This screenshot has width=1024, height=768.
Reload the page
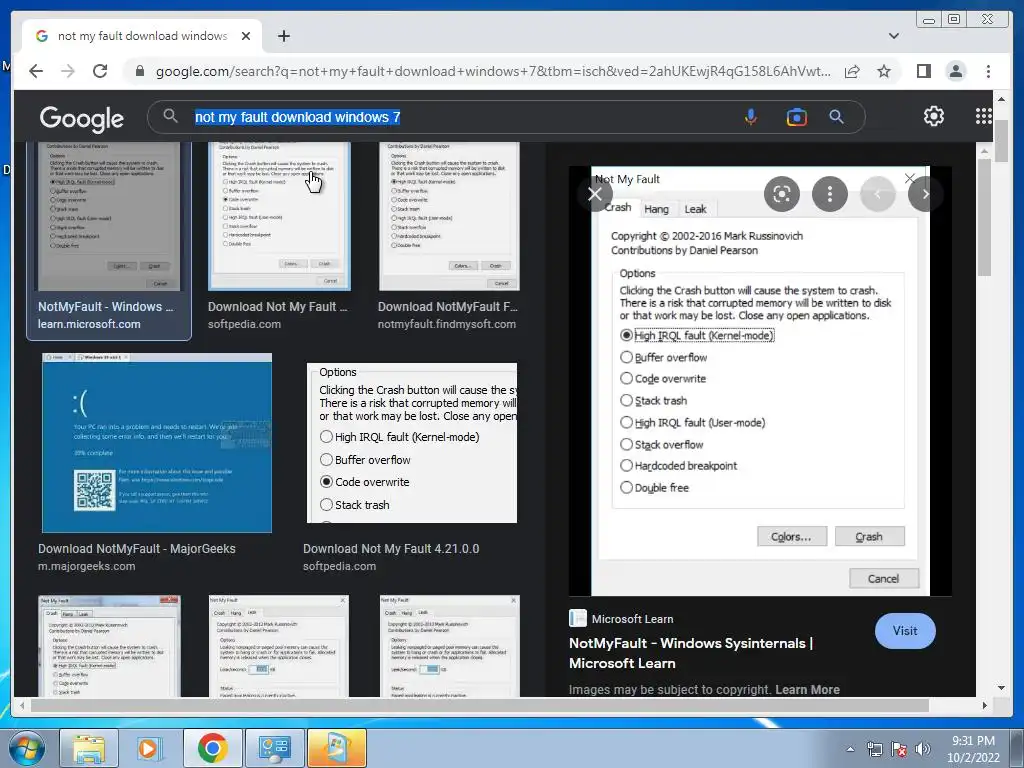pyautogui.click(x=100, y=71)
